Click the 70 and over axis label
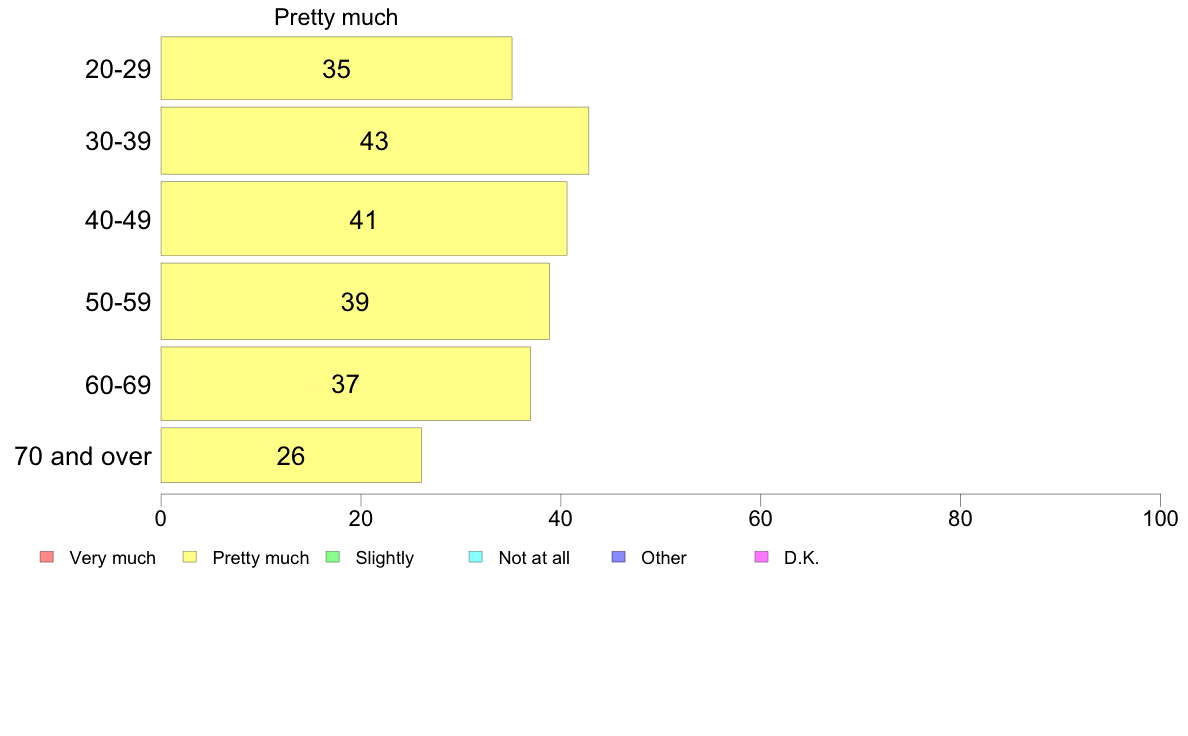 (x=83, y=456)
